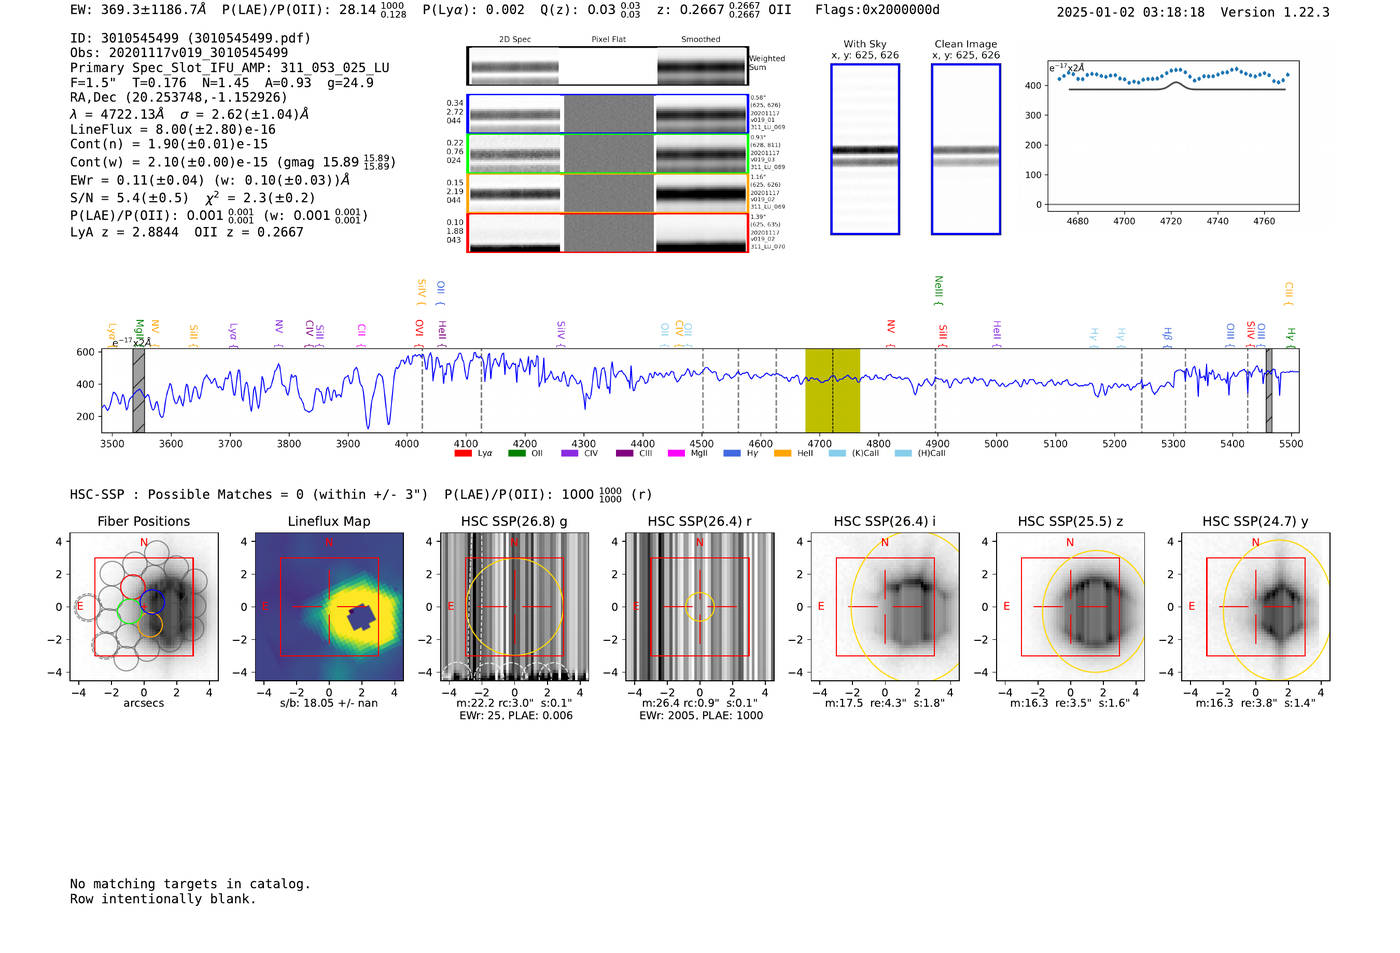Select the blue-outlined 2D fiber spectrum row
The height and width of the screenshot is (953, 1400).
[607, 114]
